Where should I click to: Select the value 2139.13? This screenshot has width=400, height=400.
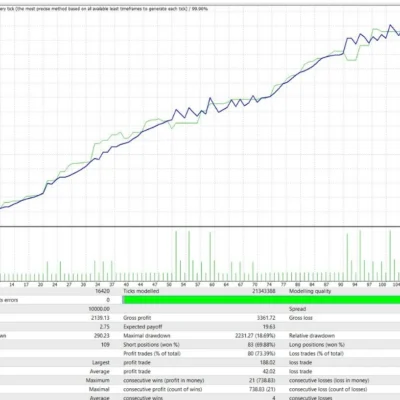100,318
